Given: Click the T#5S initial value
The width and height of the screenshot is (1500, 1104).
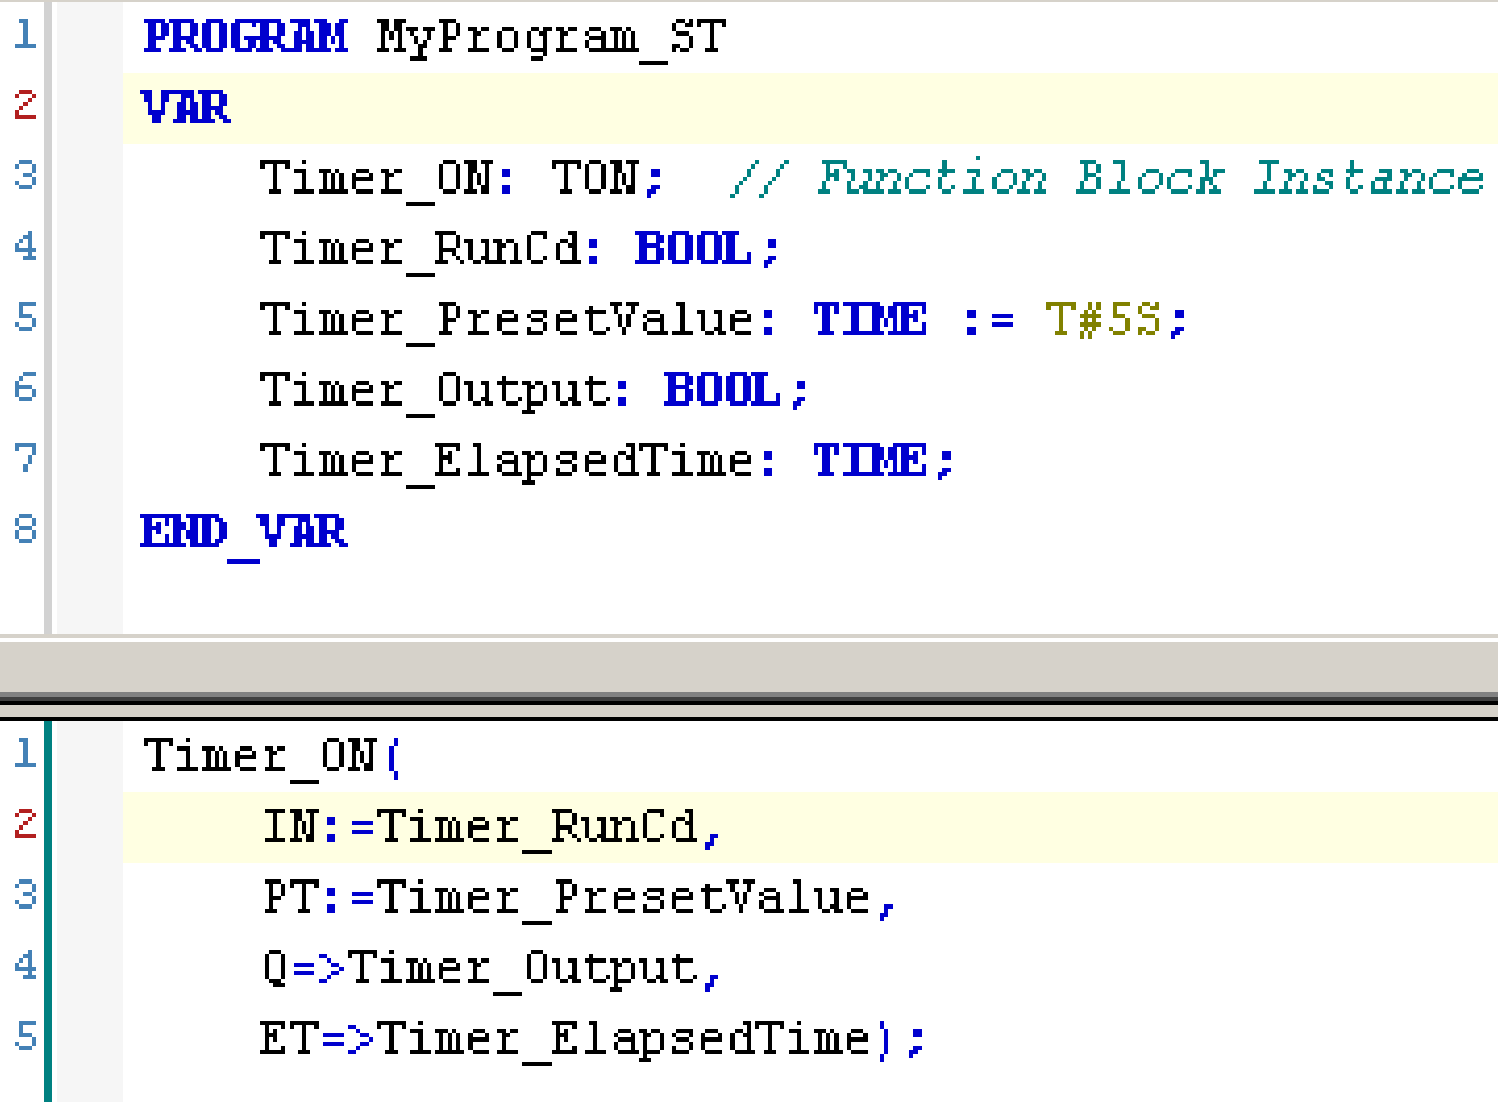Looking at the screenshot, I should 1103,320.
